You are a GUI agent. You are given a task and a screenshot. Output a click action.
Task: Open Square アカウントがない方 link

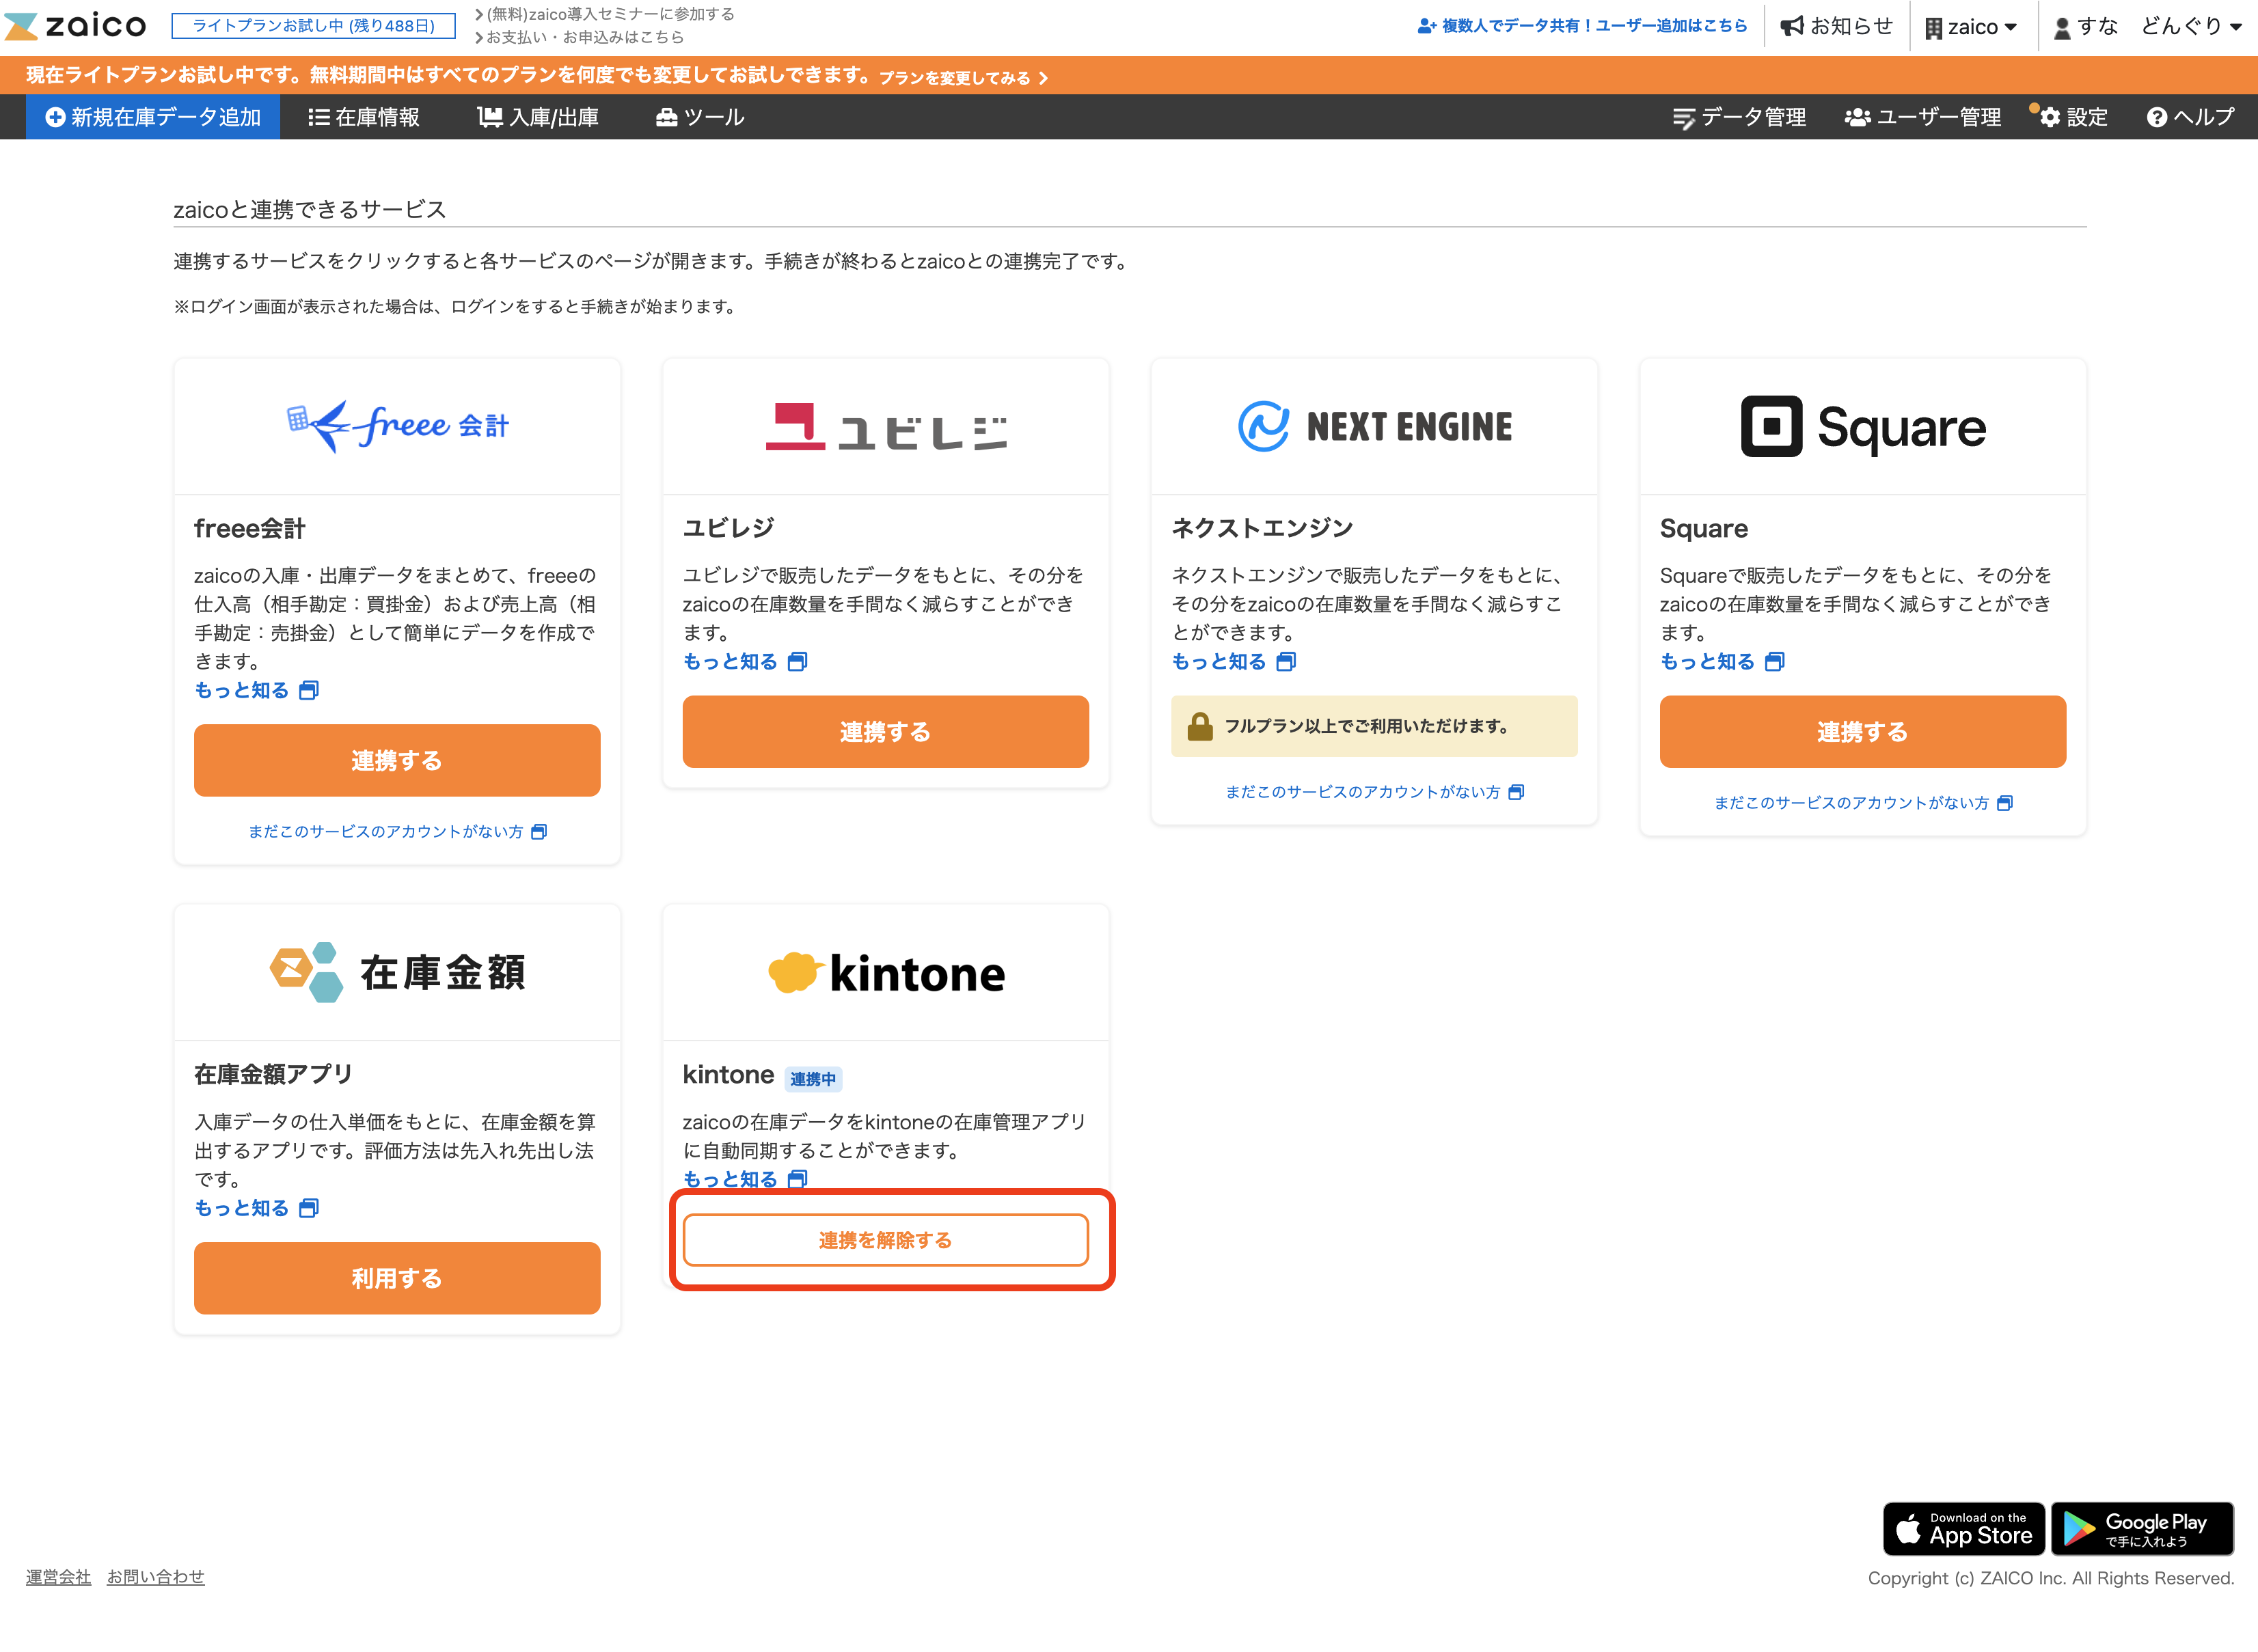[1863, 803]
